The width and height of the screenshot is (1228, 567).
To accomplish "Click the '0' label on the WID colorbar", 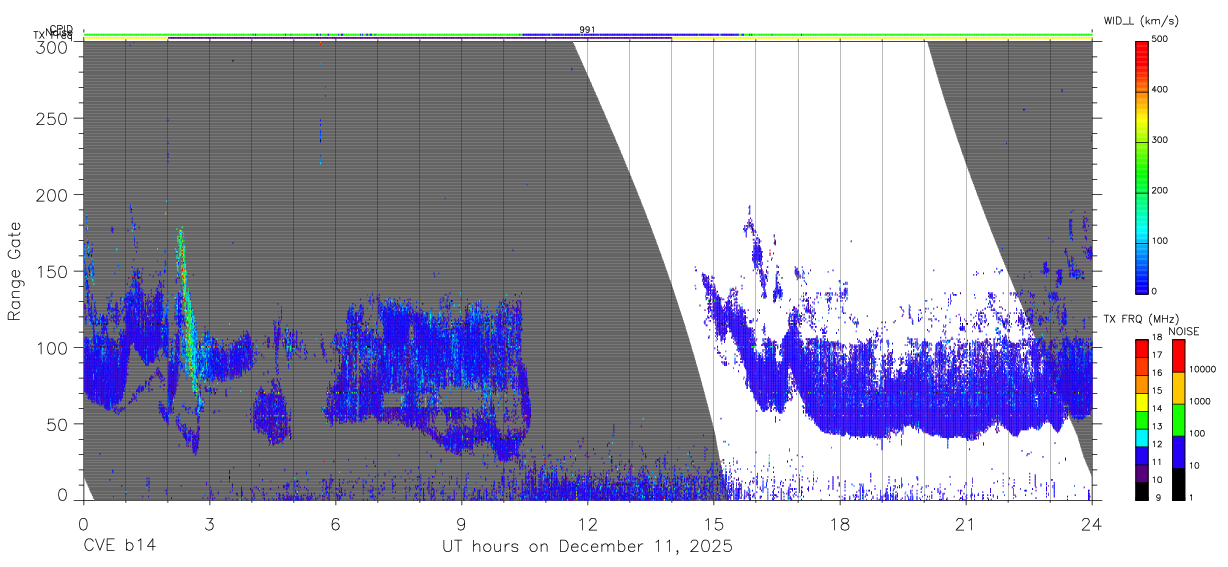I will coord(1155,291).
